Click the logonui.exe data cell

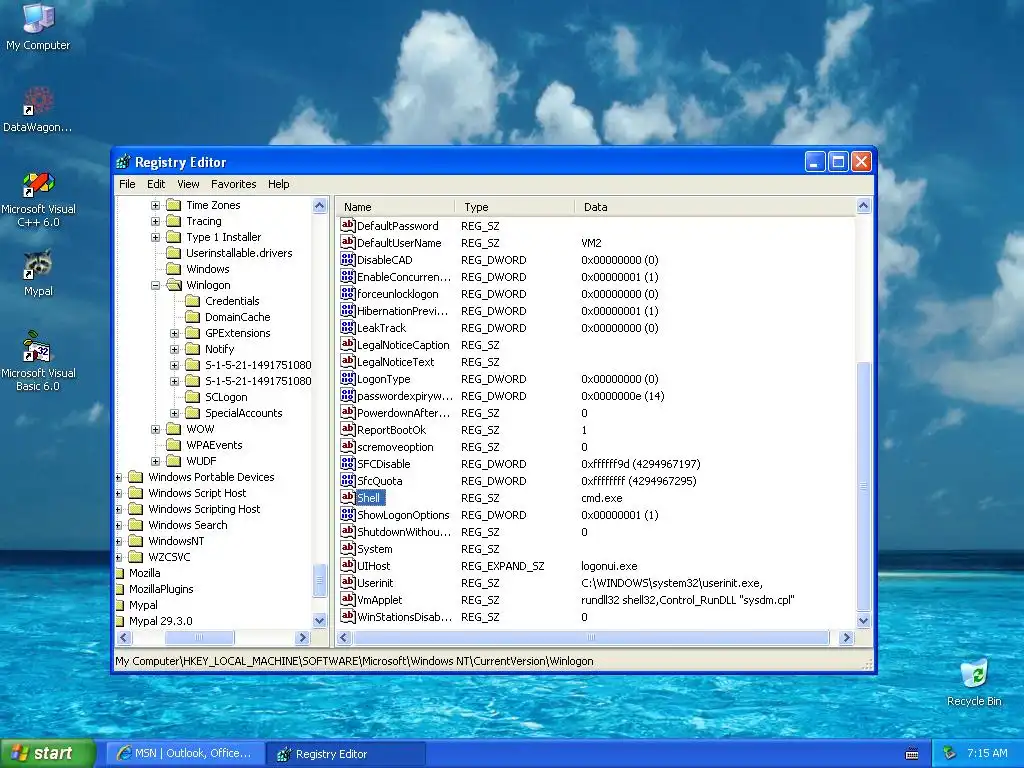click(609, 566)
